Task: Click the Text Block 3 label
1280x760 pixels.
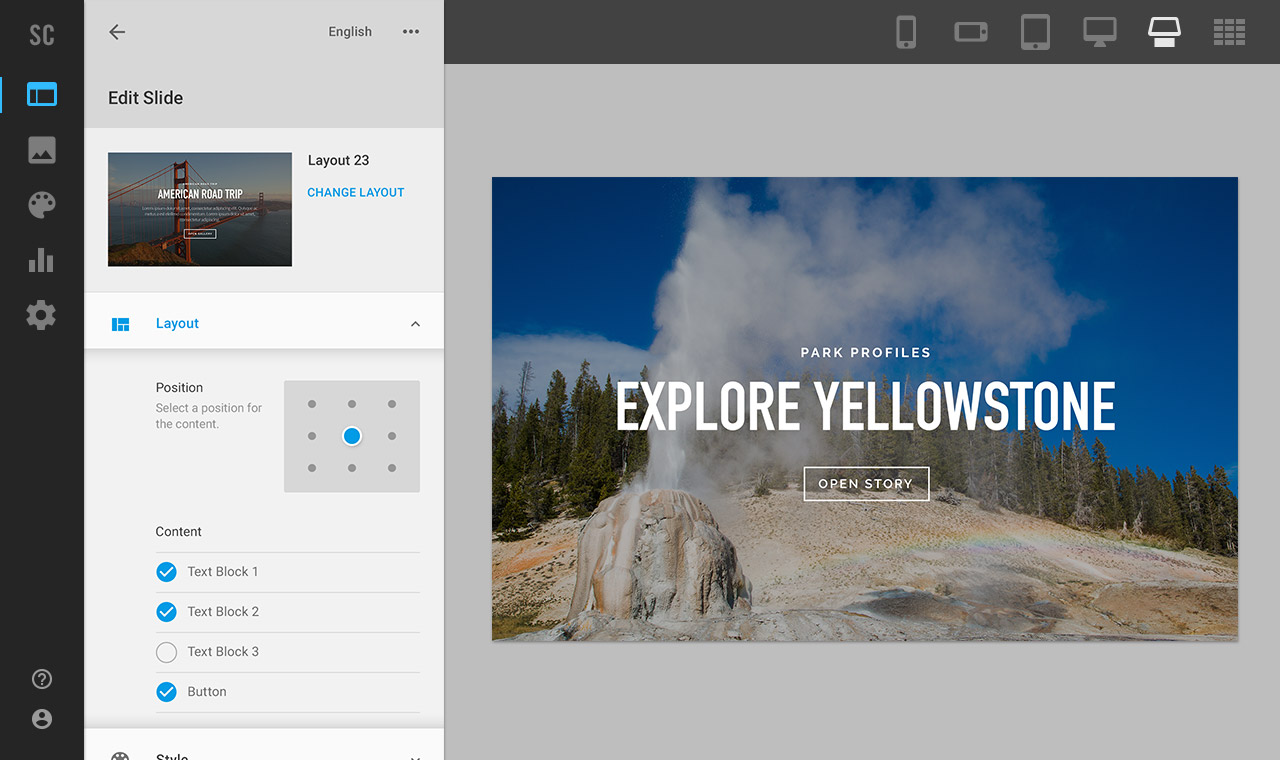Action: [223, 652]
